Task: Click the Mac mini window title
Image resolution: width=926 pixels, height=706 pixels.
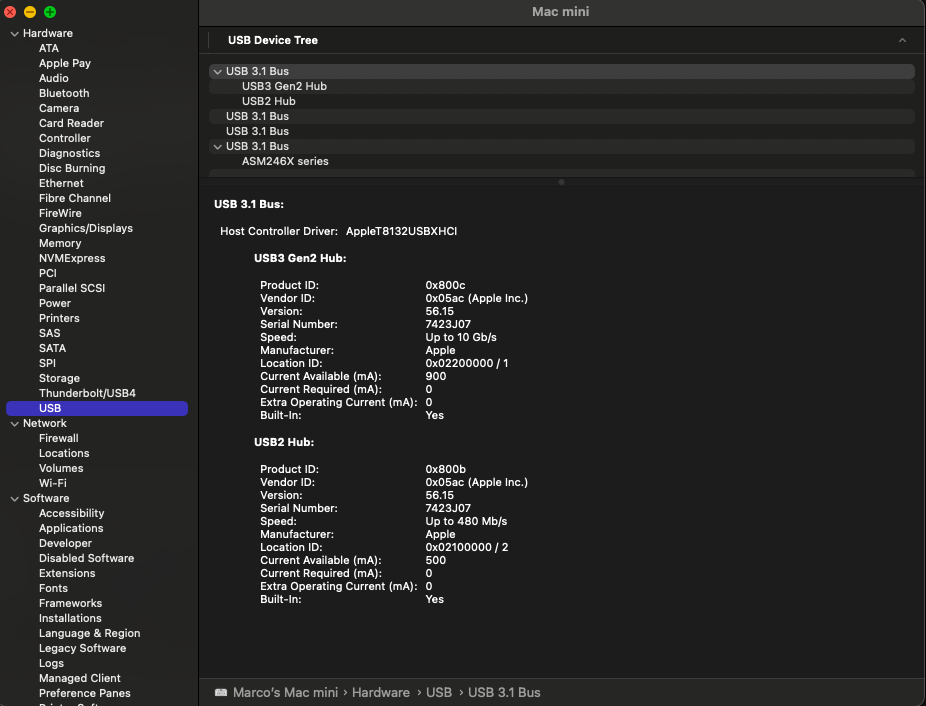Action: pyautogui.click(x=560, y=12)
